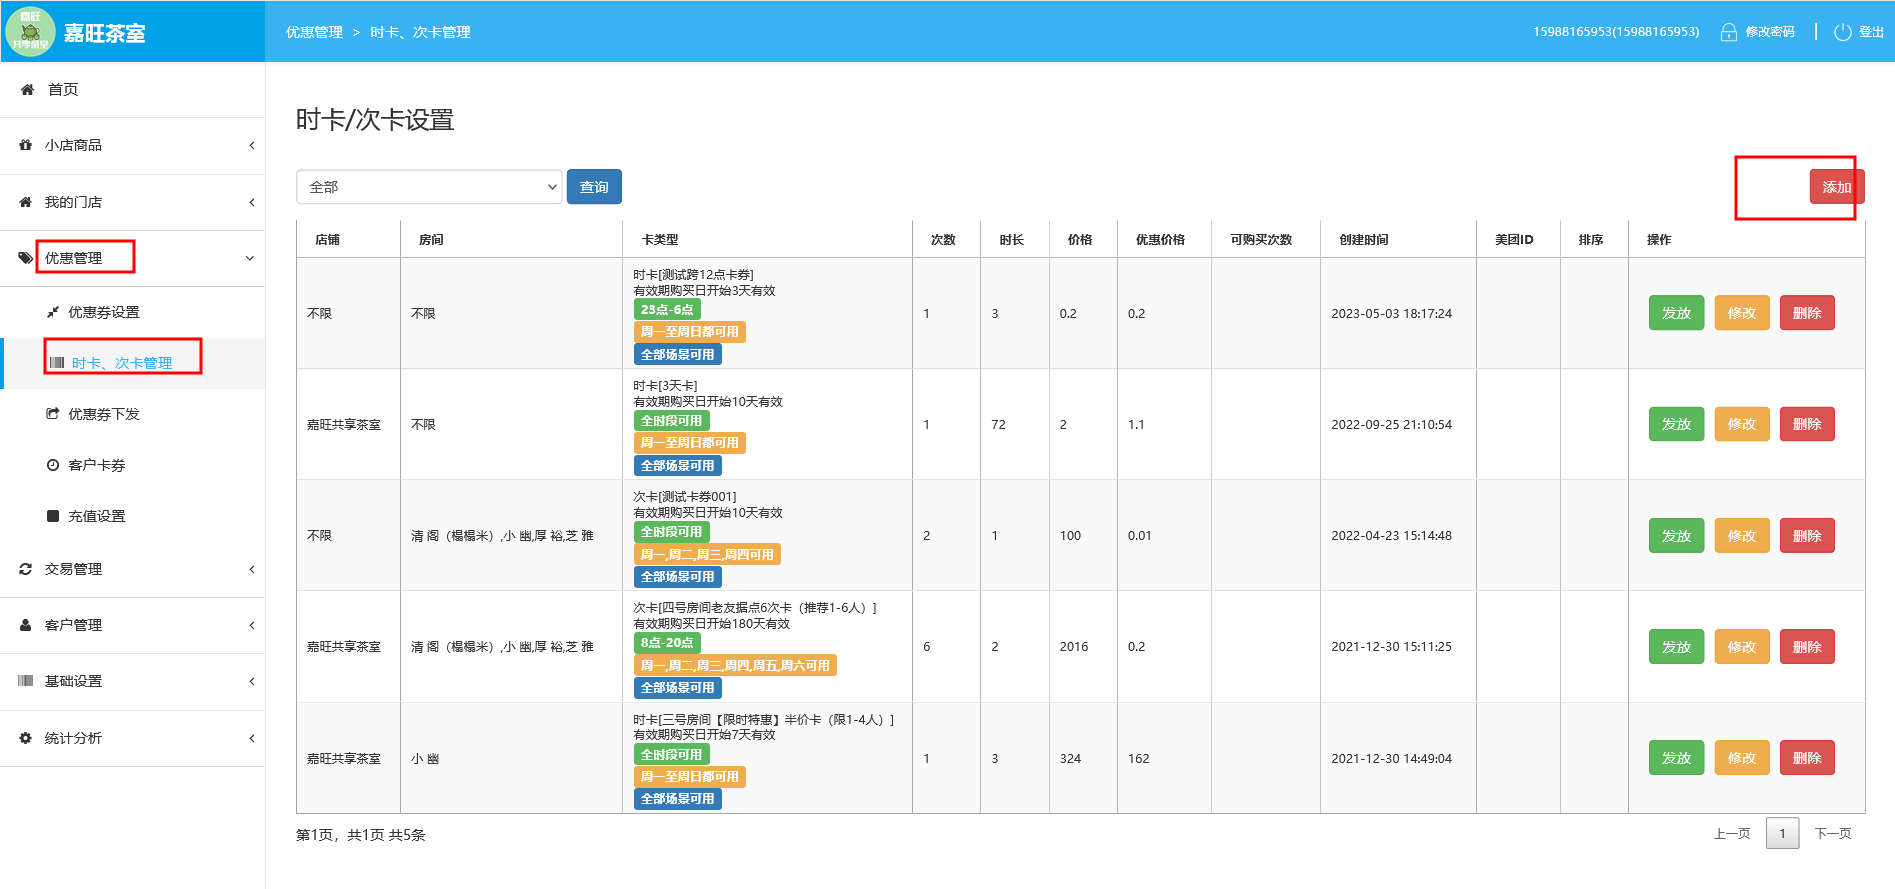Click the 周一,周二,周三,周四可用 orange tag
Screen dimensions: 1895x889
707,554
